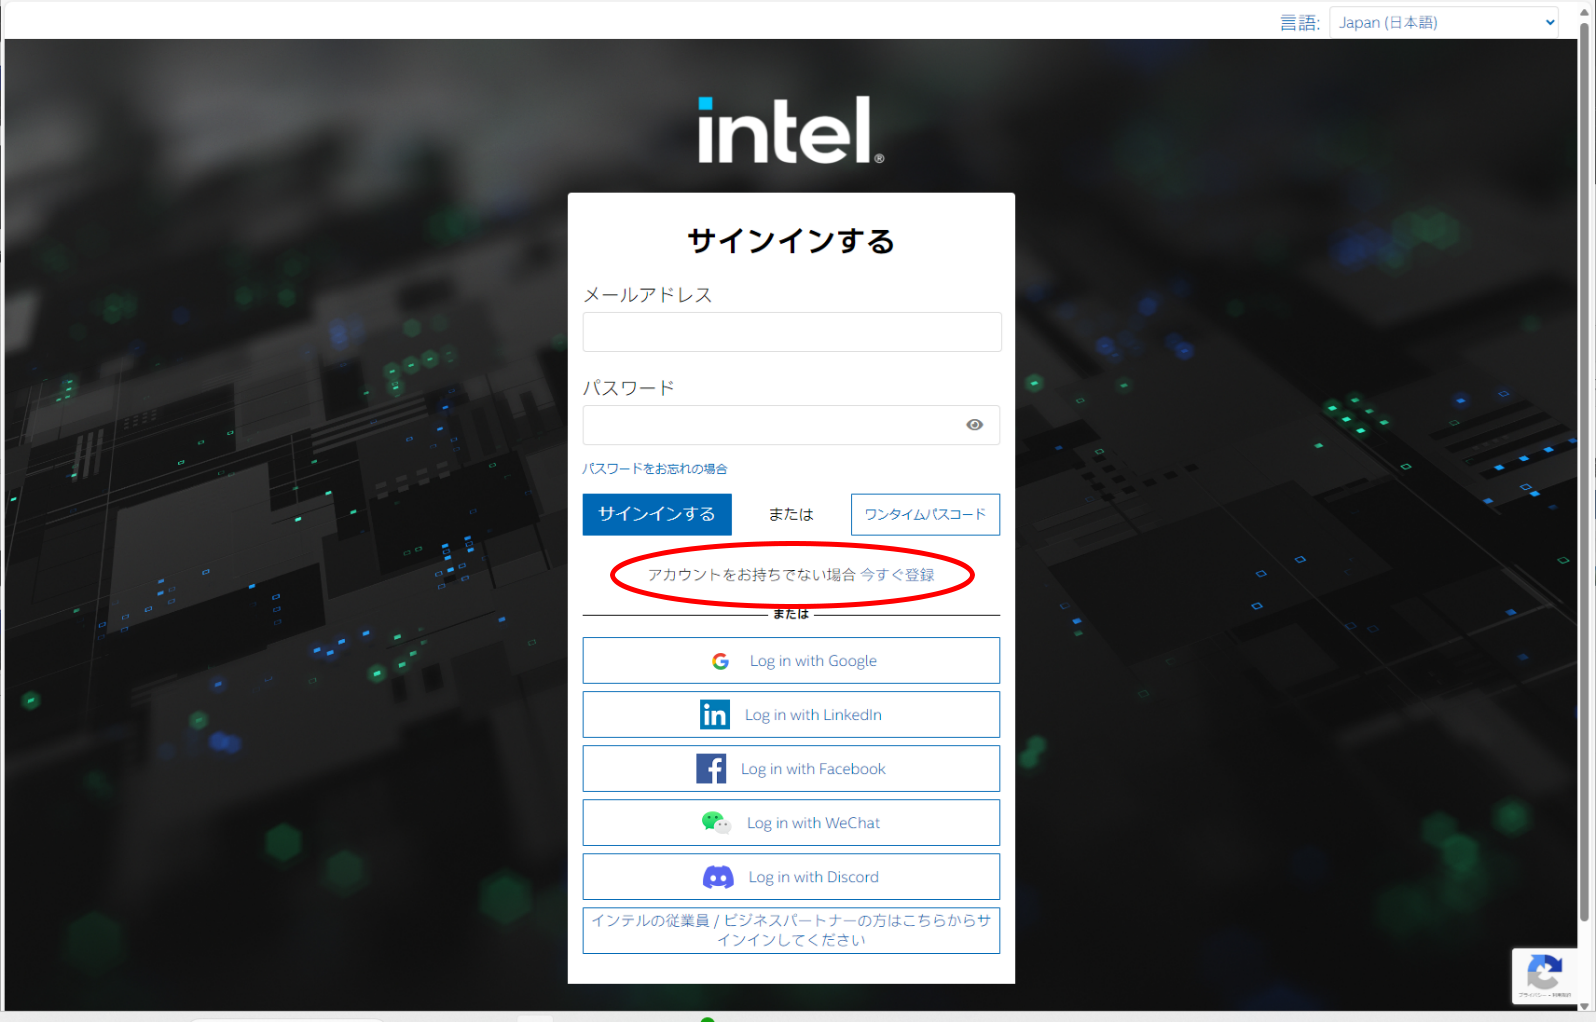This screenshot has height=1022, width=1596.
Task: Click the reCAPTCHA badge
Action: pyautogui.click(x=1545, y=976)
